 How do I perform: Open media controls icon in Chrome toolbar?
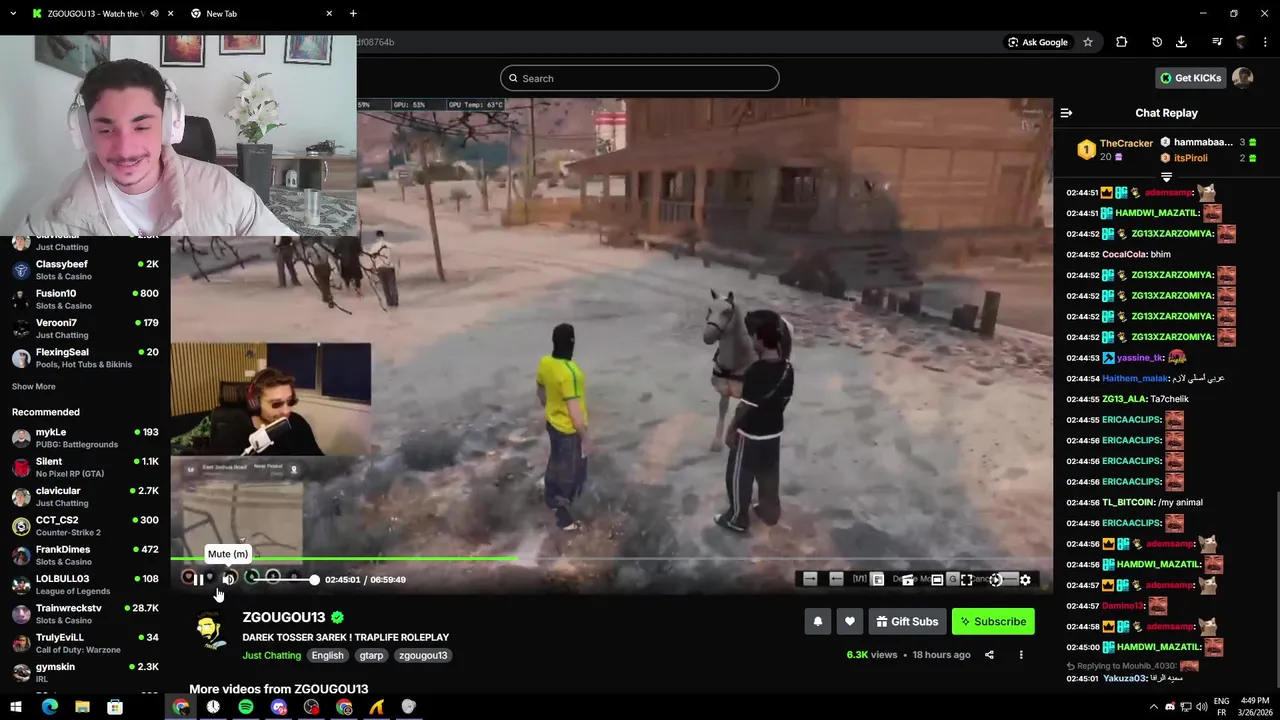[1217, 42]
